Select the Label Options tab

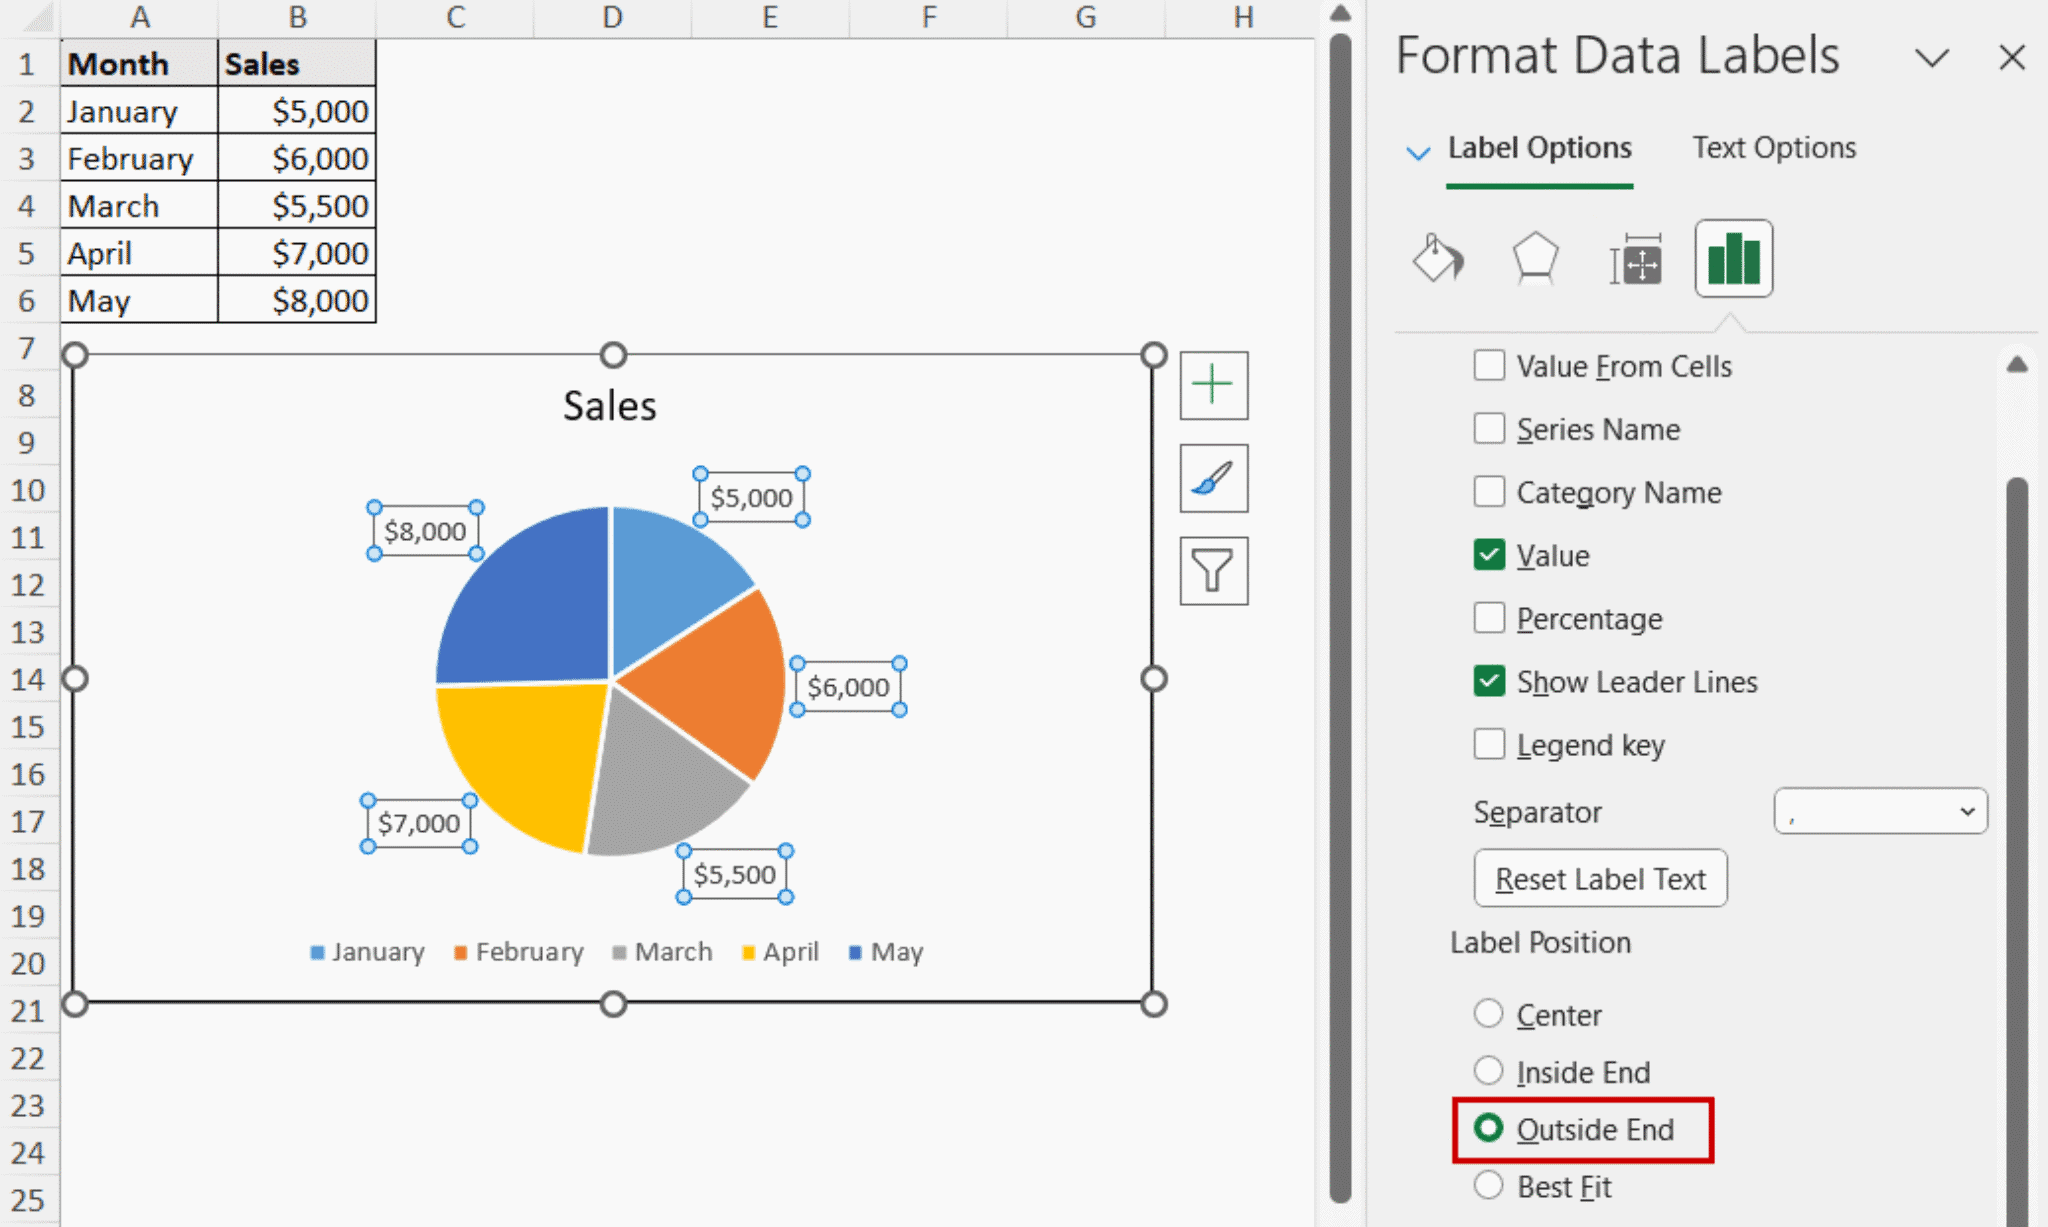click(1539, 147)
